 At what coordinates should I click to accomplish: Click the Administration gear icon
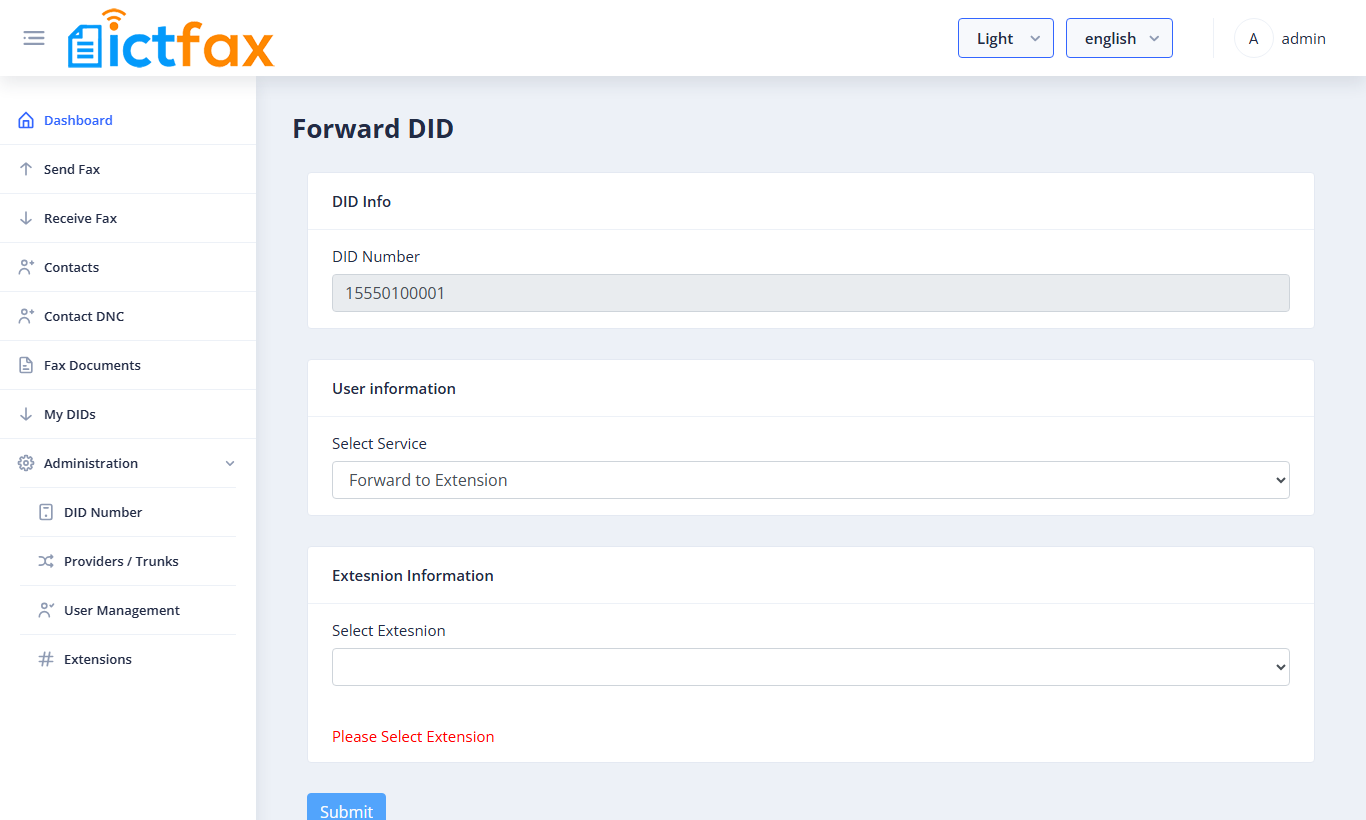click(26, 463)
